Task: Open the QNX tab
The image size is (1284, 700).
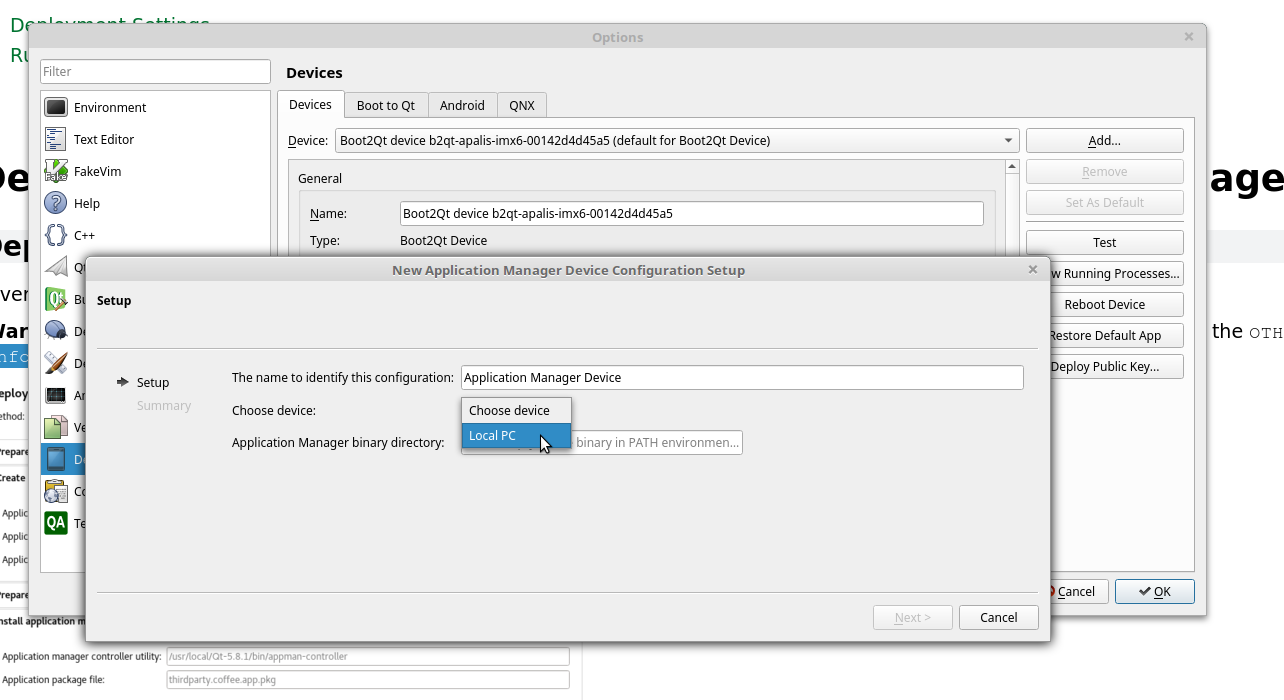Action: 521,105
